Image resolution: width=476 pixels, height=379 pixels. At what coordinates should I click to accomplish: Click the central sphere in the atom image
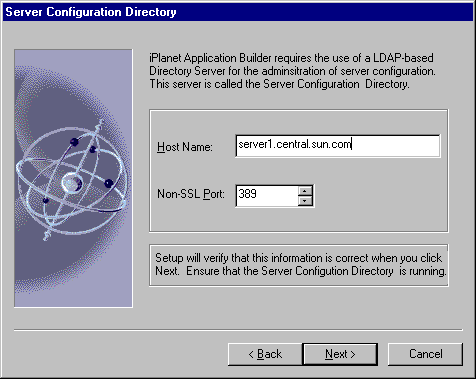(72, 183)
